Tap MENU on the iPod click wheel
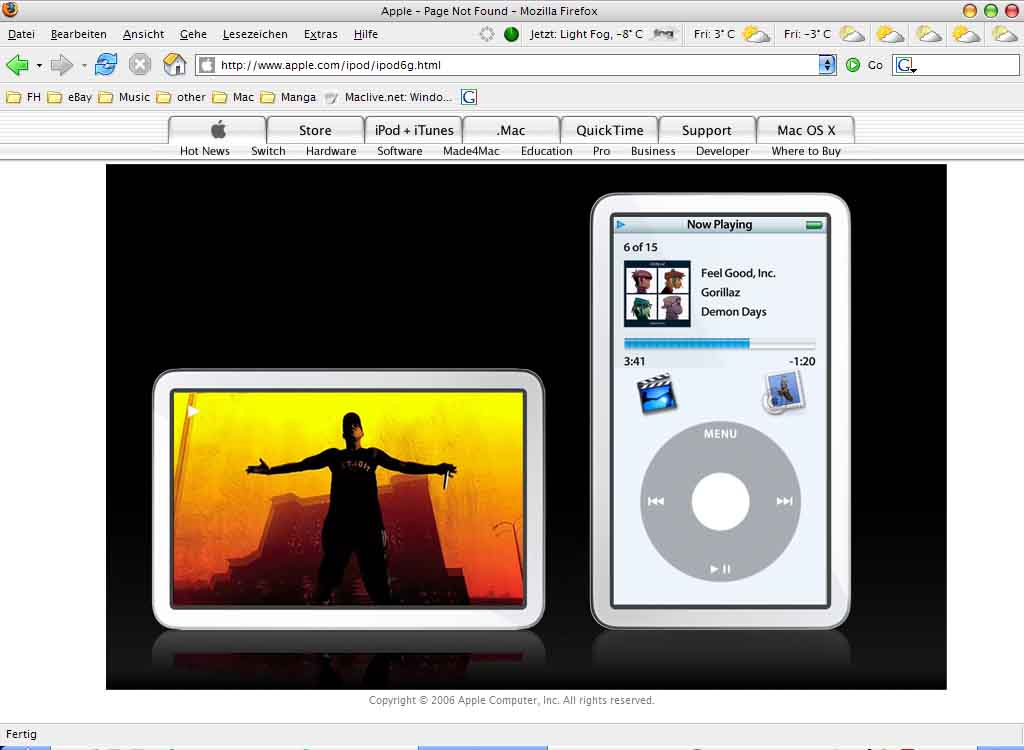This screenshot has width=1024, height=750. pyautogui.click(x=720, y=434)
